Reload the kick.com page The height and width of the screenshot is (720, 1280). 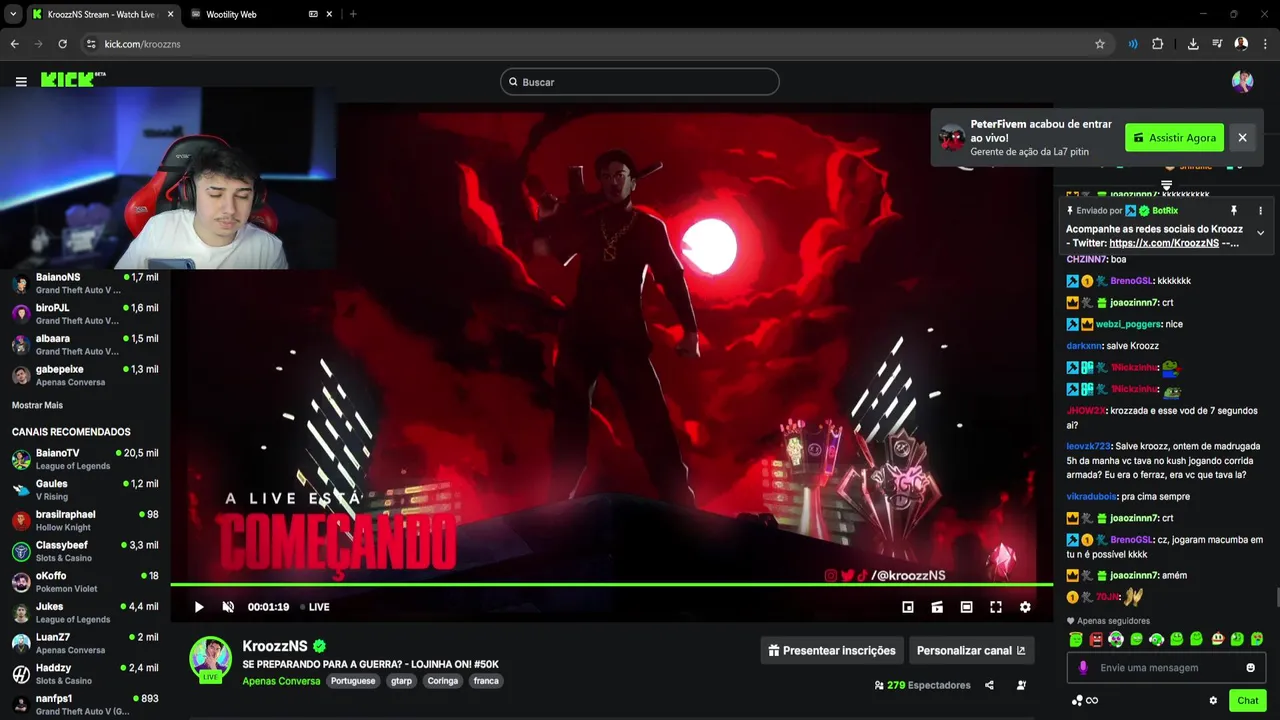click(62, 44)
